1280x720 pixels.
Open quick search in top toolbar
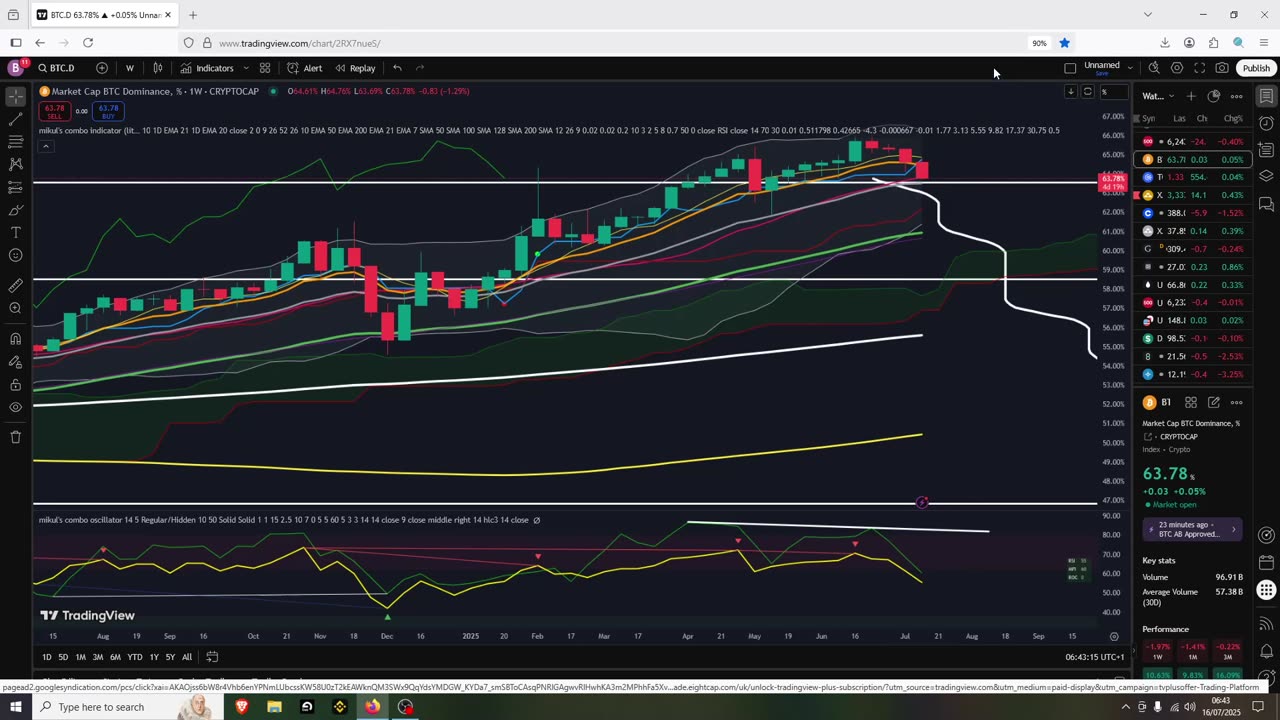[x=1154, y=68]
